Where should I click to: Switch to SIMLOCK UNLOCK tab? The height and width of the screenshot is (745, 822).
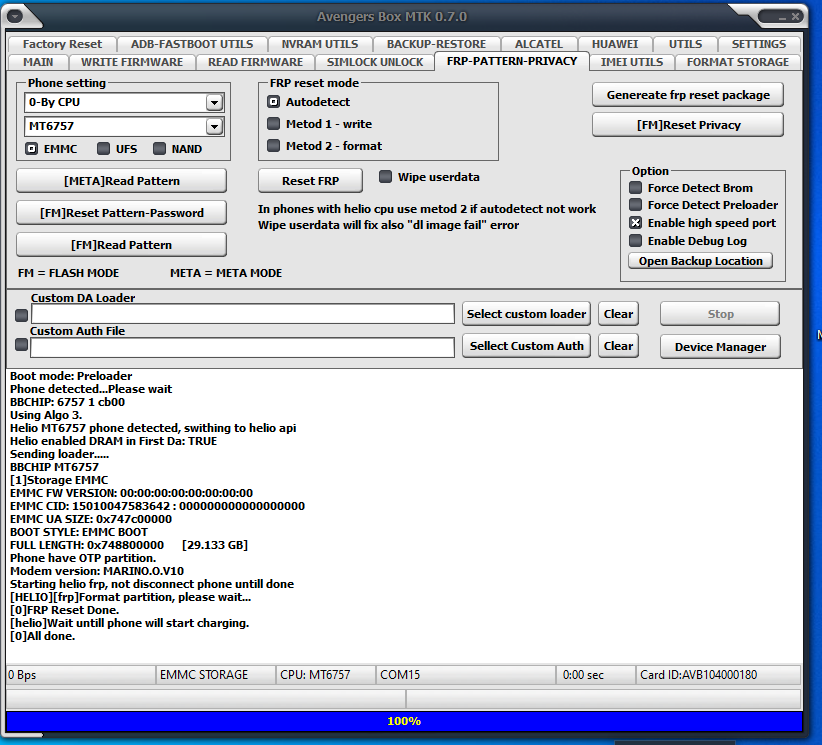375,62
